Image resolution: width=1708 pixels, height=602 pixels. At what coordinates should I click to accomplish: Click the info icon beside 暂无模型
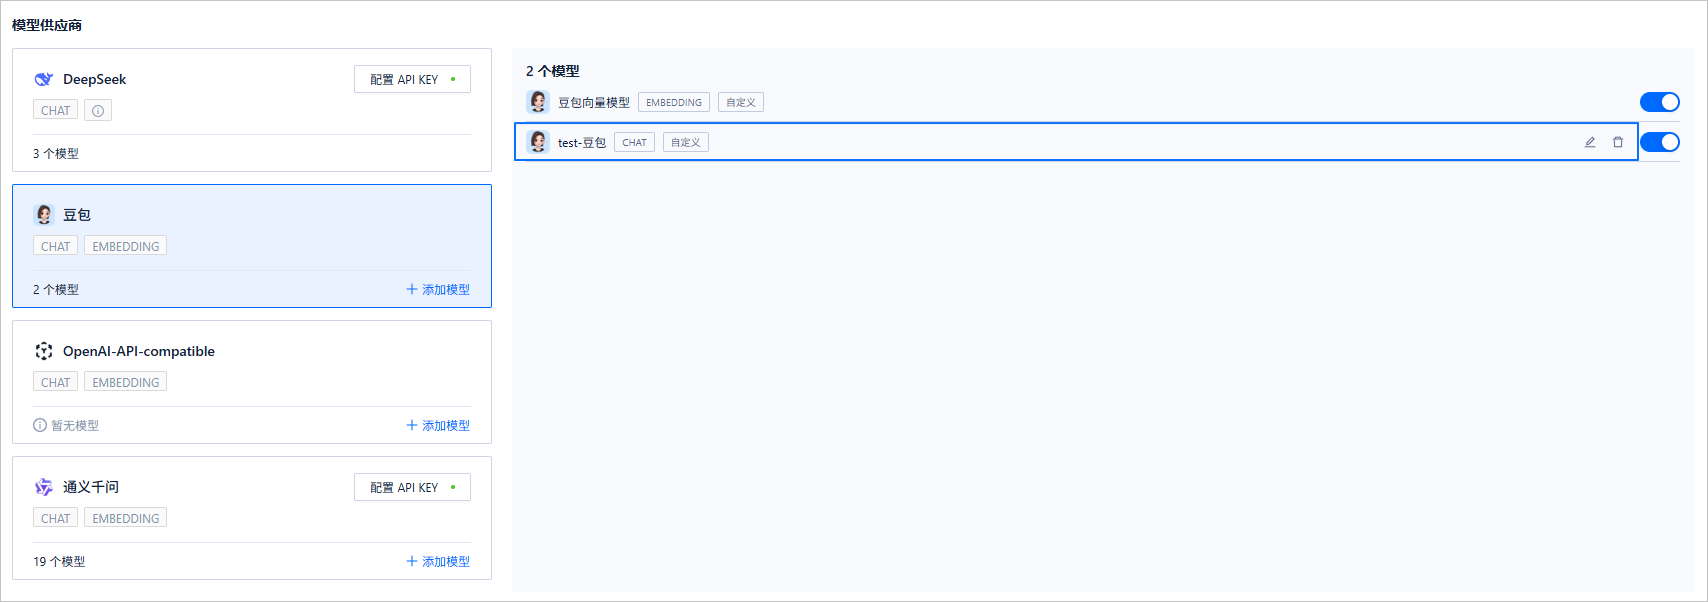tap(40, 425)
